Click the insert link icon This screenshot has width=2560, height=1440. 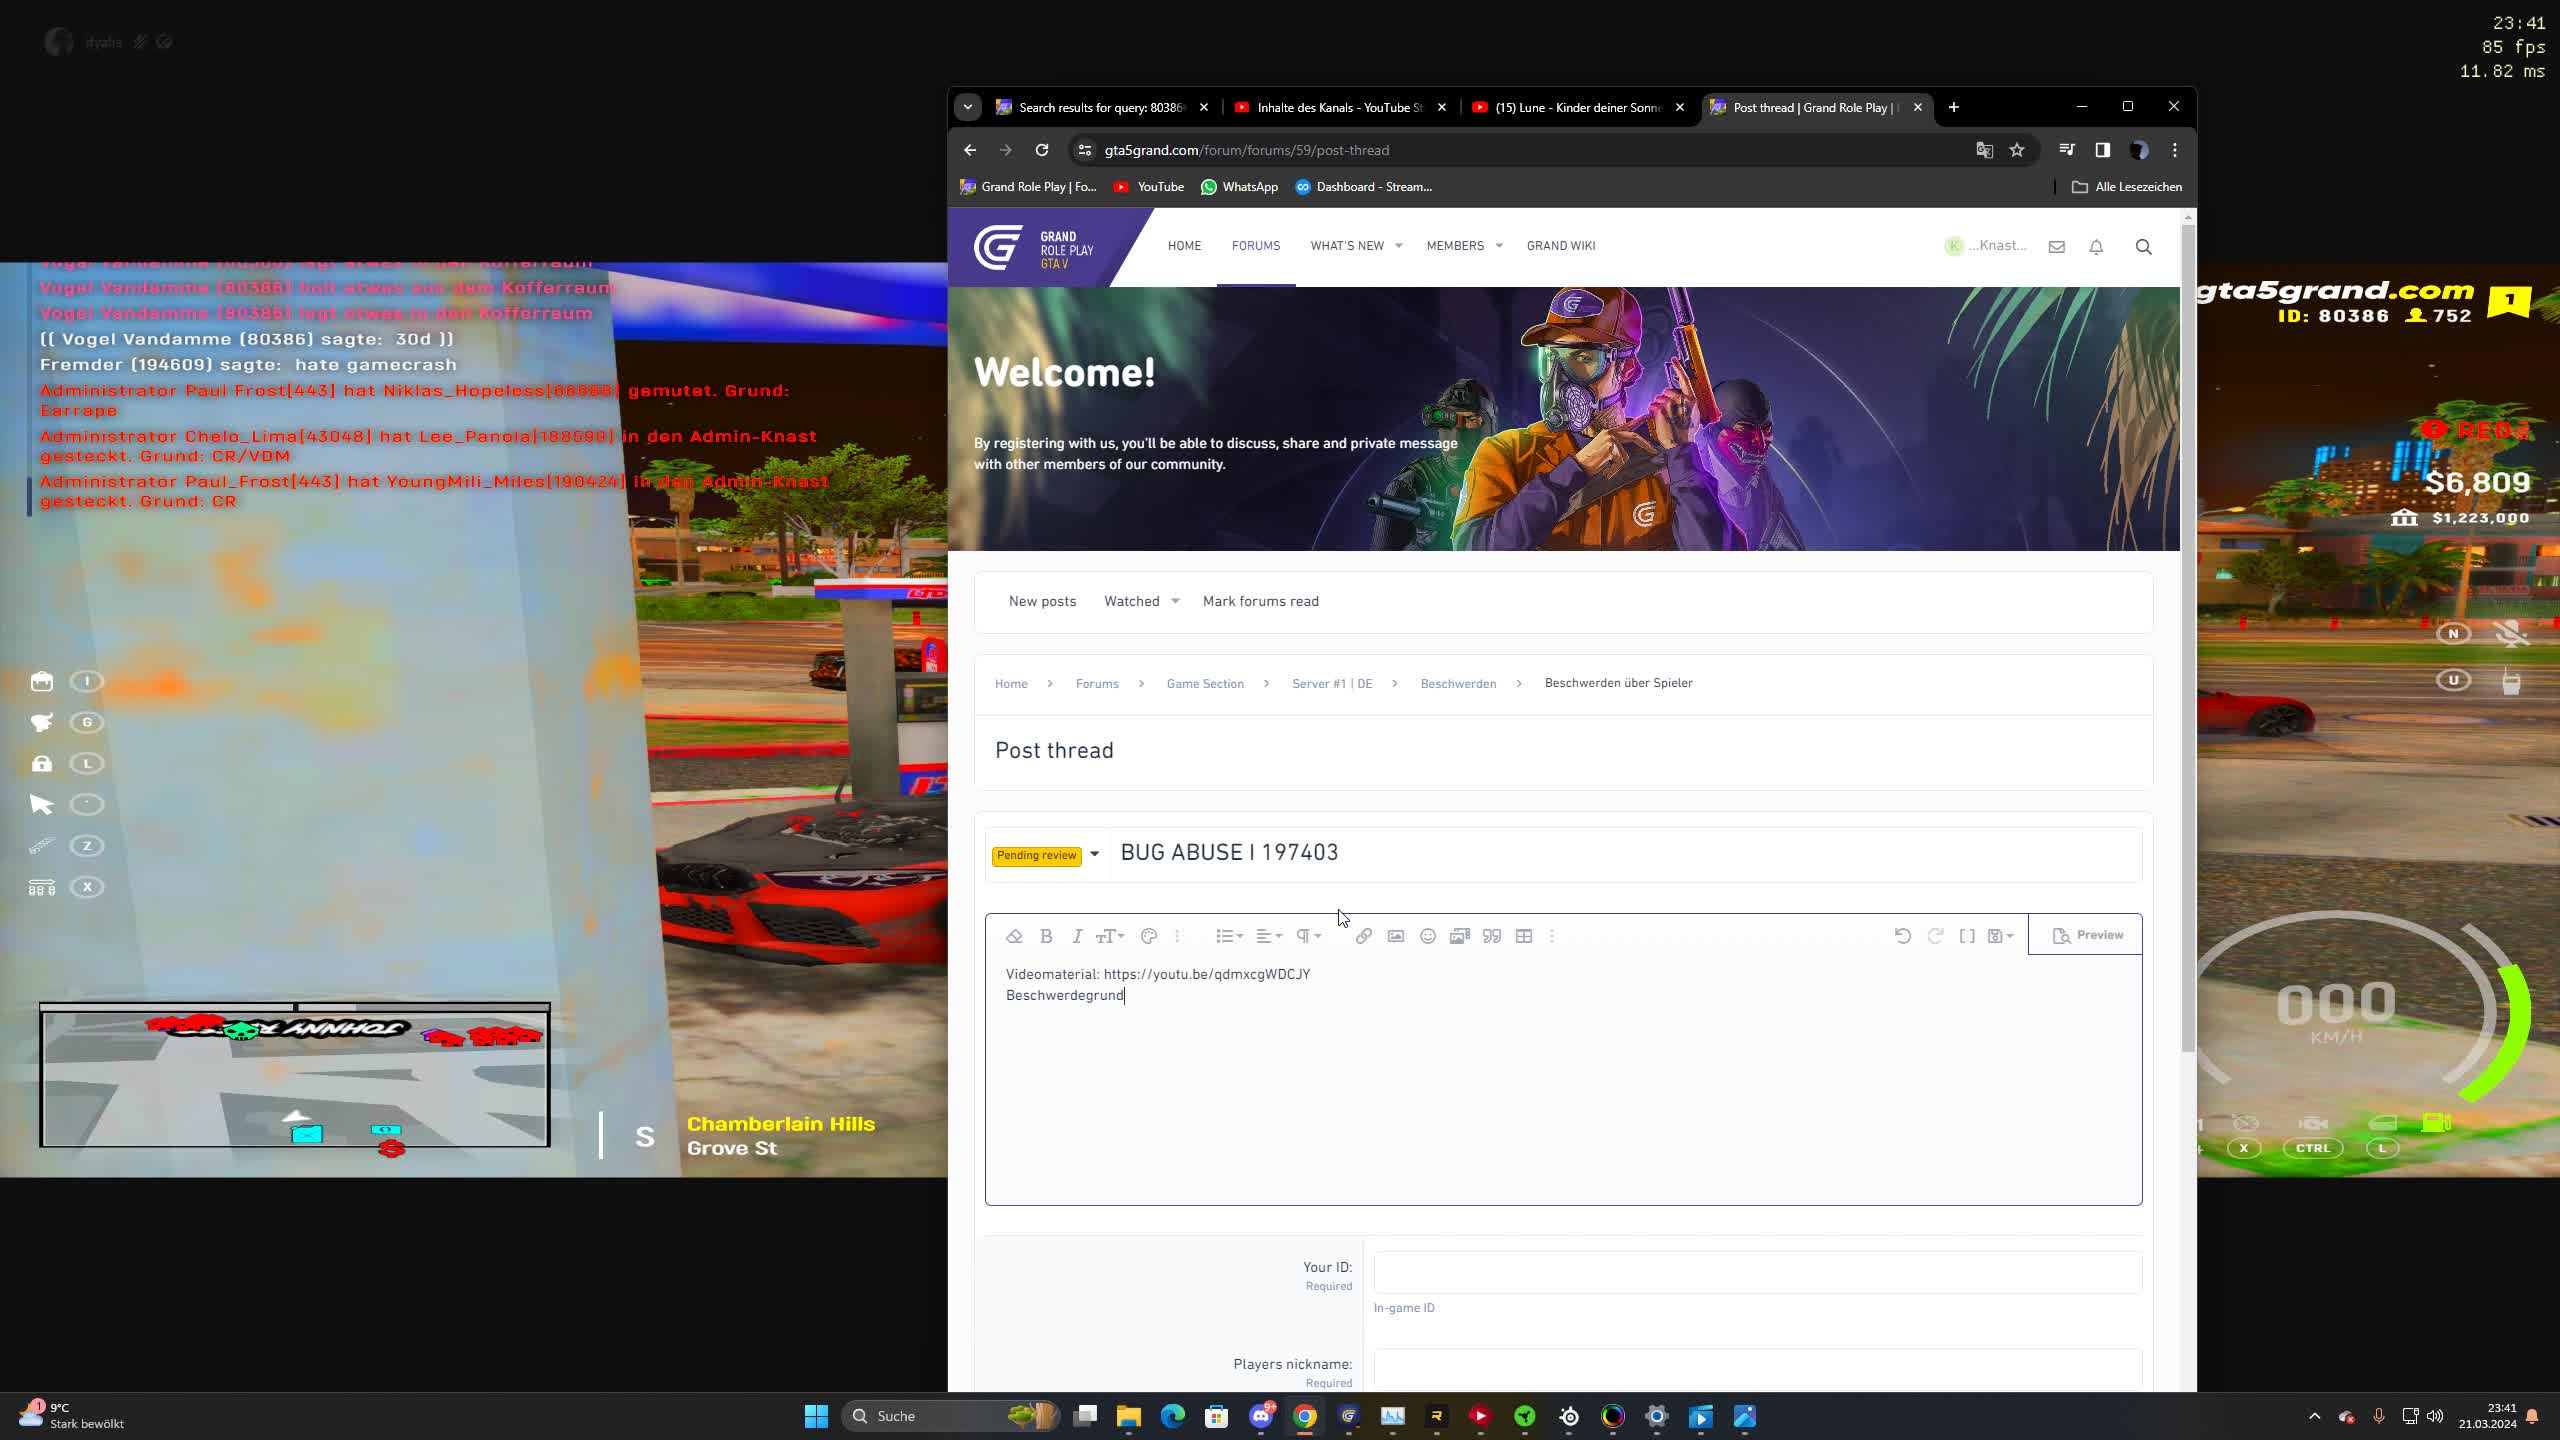[x=1364, y=936]
